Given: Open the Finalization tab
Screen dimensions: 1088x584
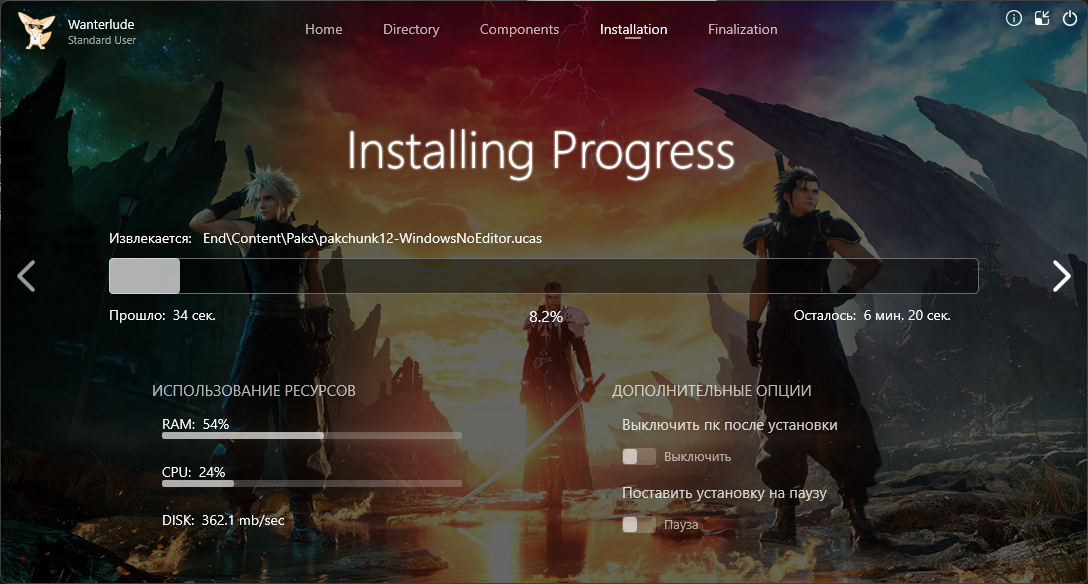Looking at the screenshot, I should click(x=742, y=29).
